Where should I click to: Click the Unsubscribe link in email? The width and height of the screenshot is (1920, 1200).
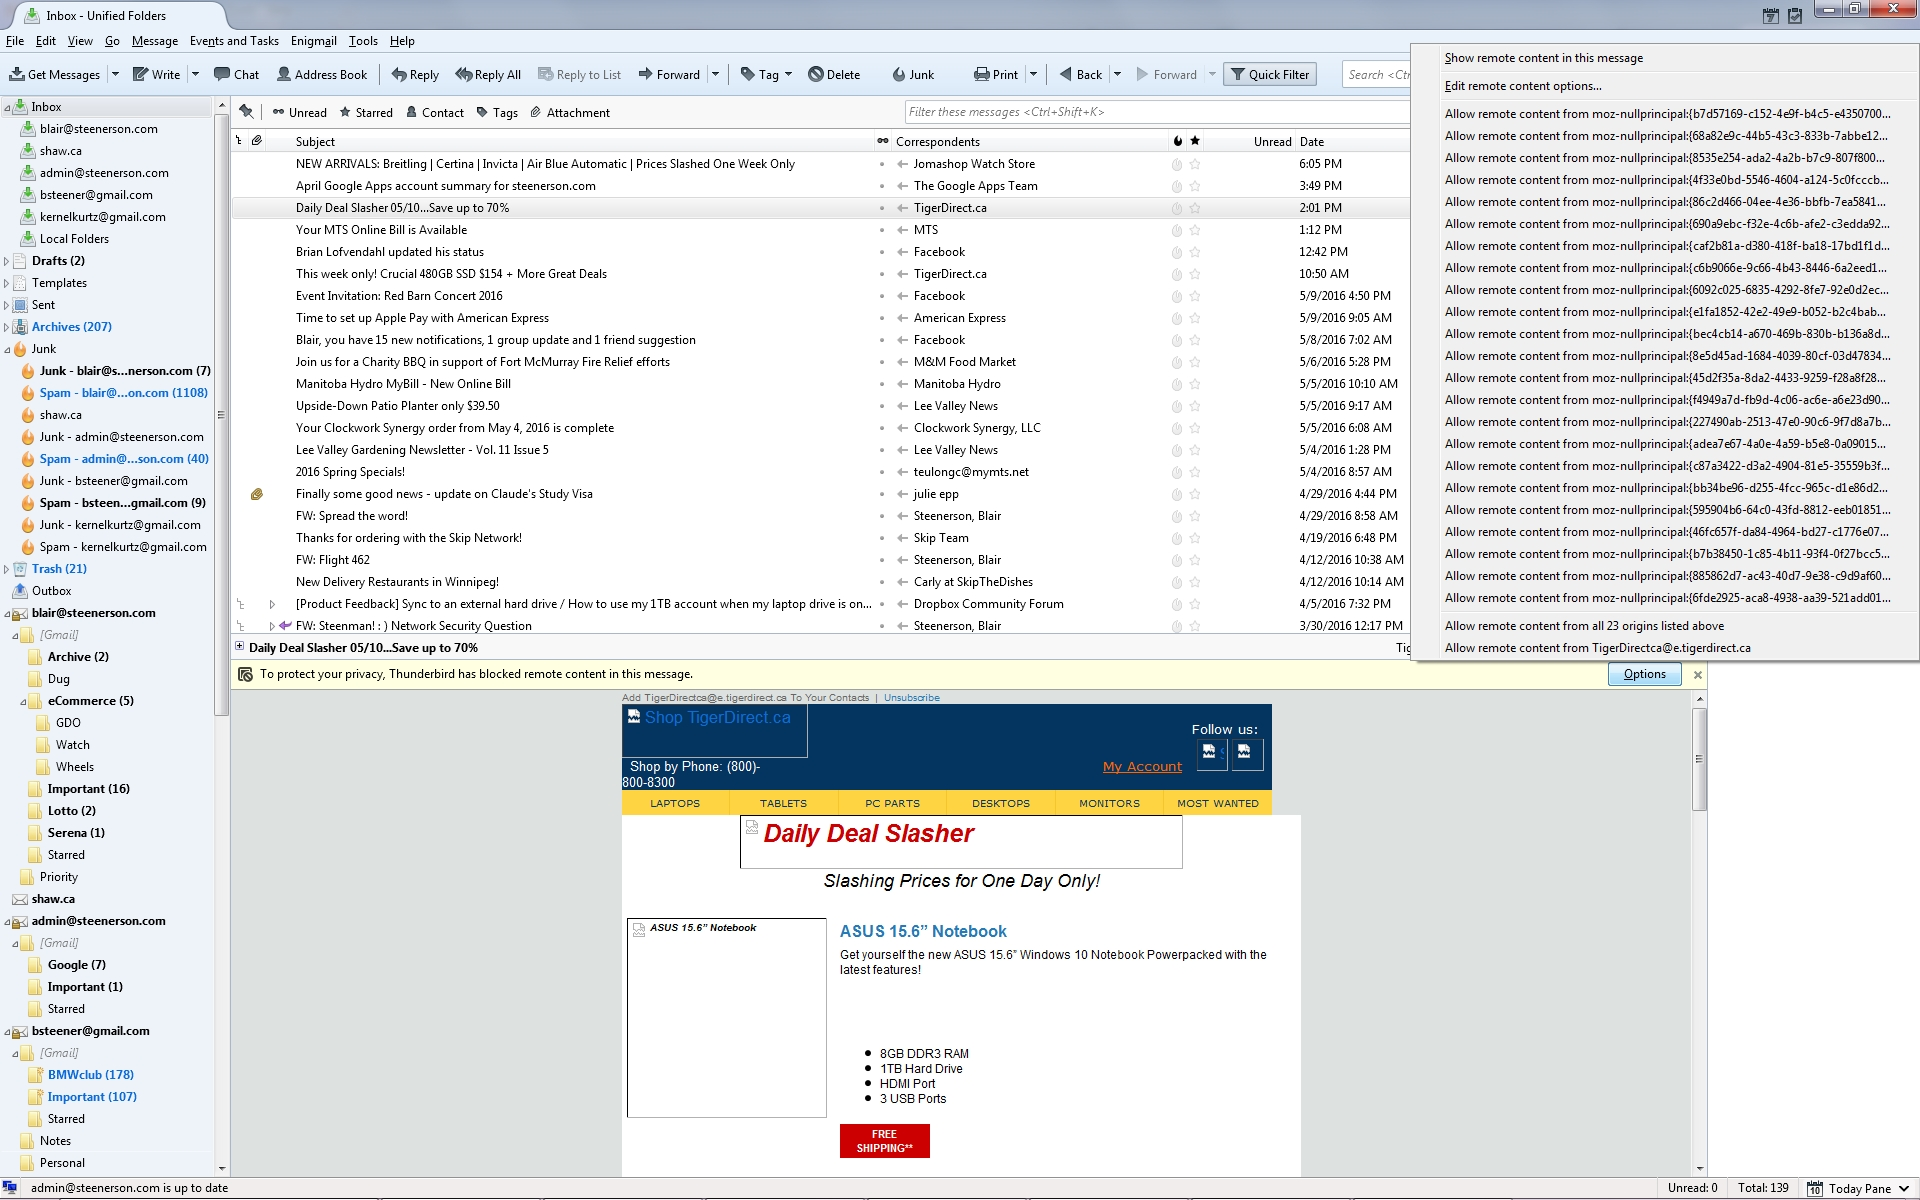tap(911, 698)
